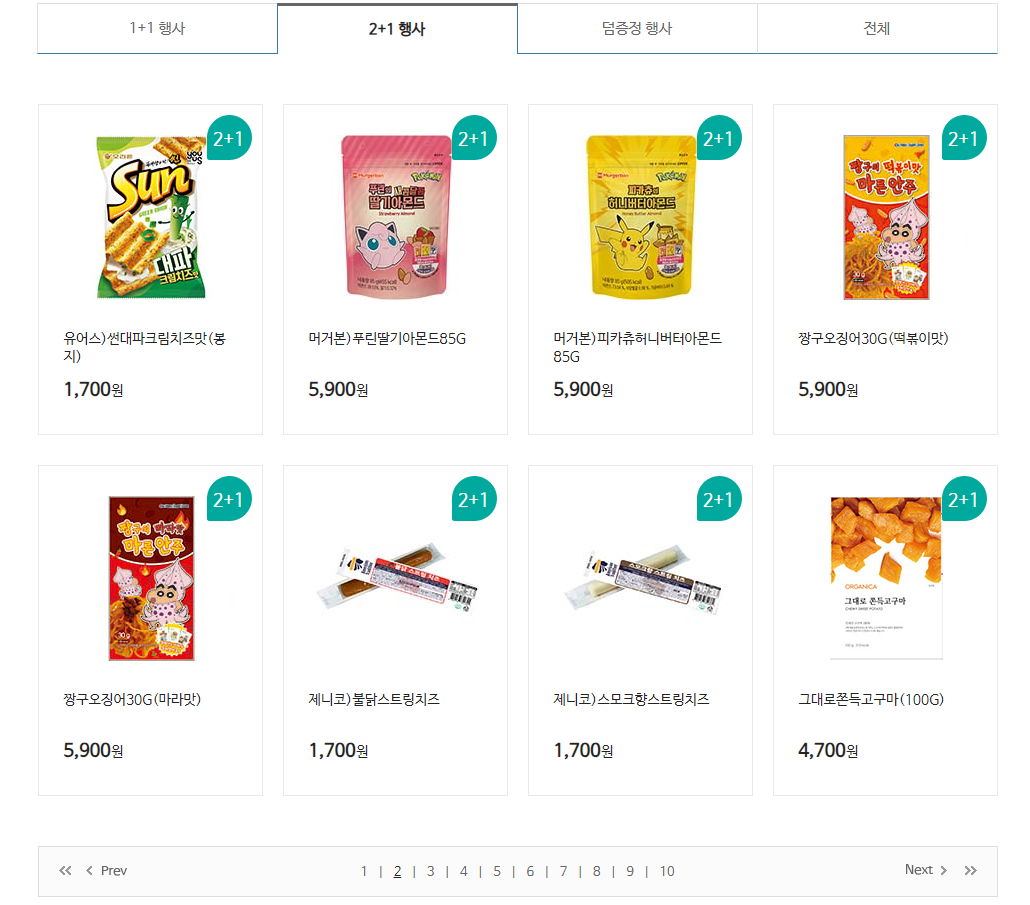Image resolution: width=1030 pixels, height=905 pixels.
Task: Click 짱구오징어30G(마라맛) product name
Action: click(132, 699)
